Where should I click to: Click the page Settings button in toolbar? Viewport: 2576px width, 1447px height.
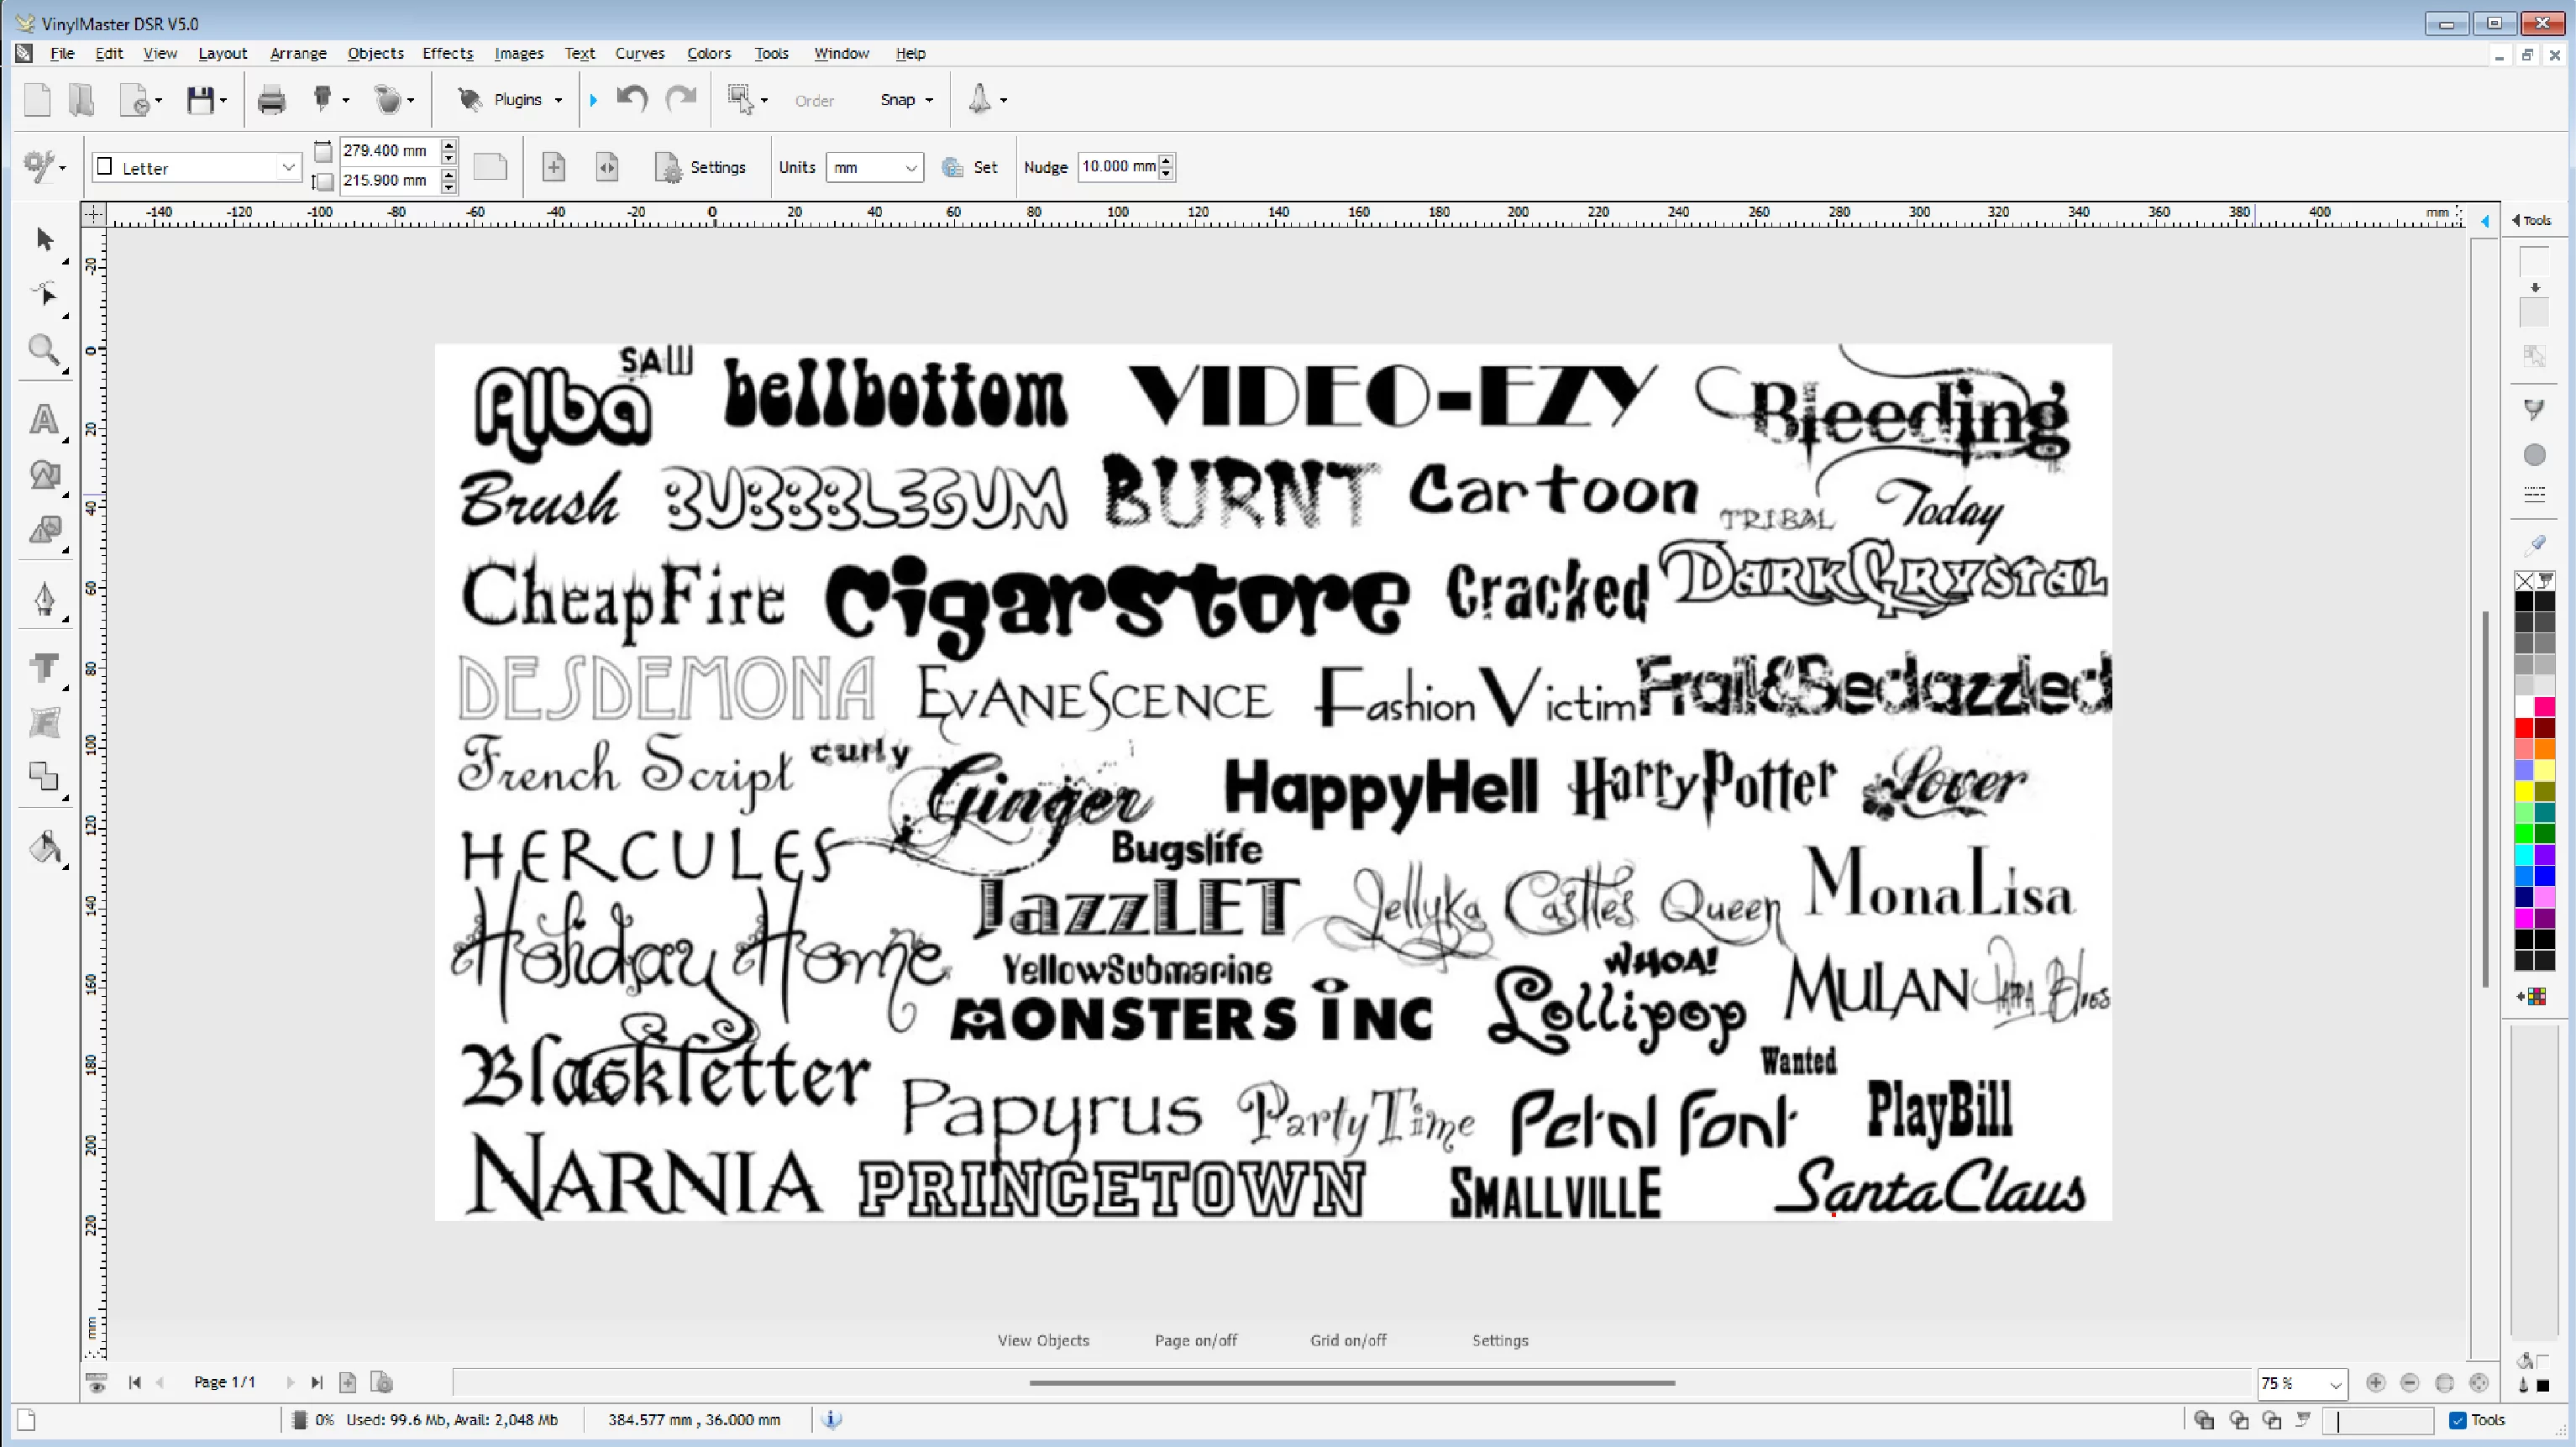tap(700, 167)
